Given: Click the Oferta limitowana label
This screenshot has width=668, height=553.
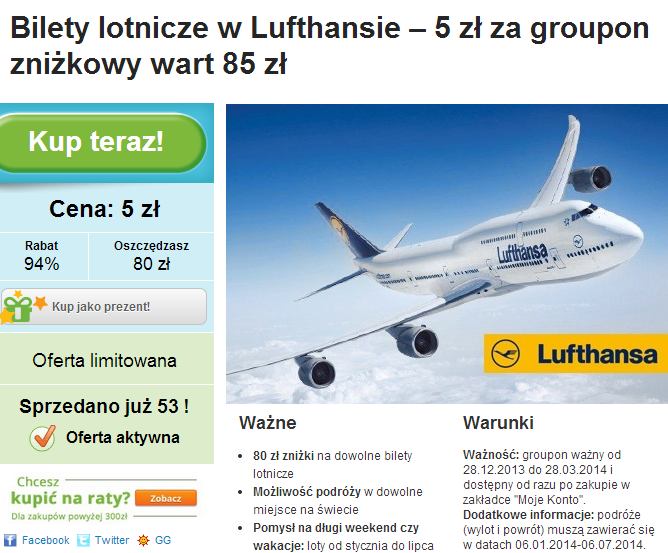Looking at the screenshot, I should click(104, 360).
